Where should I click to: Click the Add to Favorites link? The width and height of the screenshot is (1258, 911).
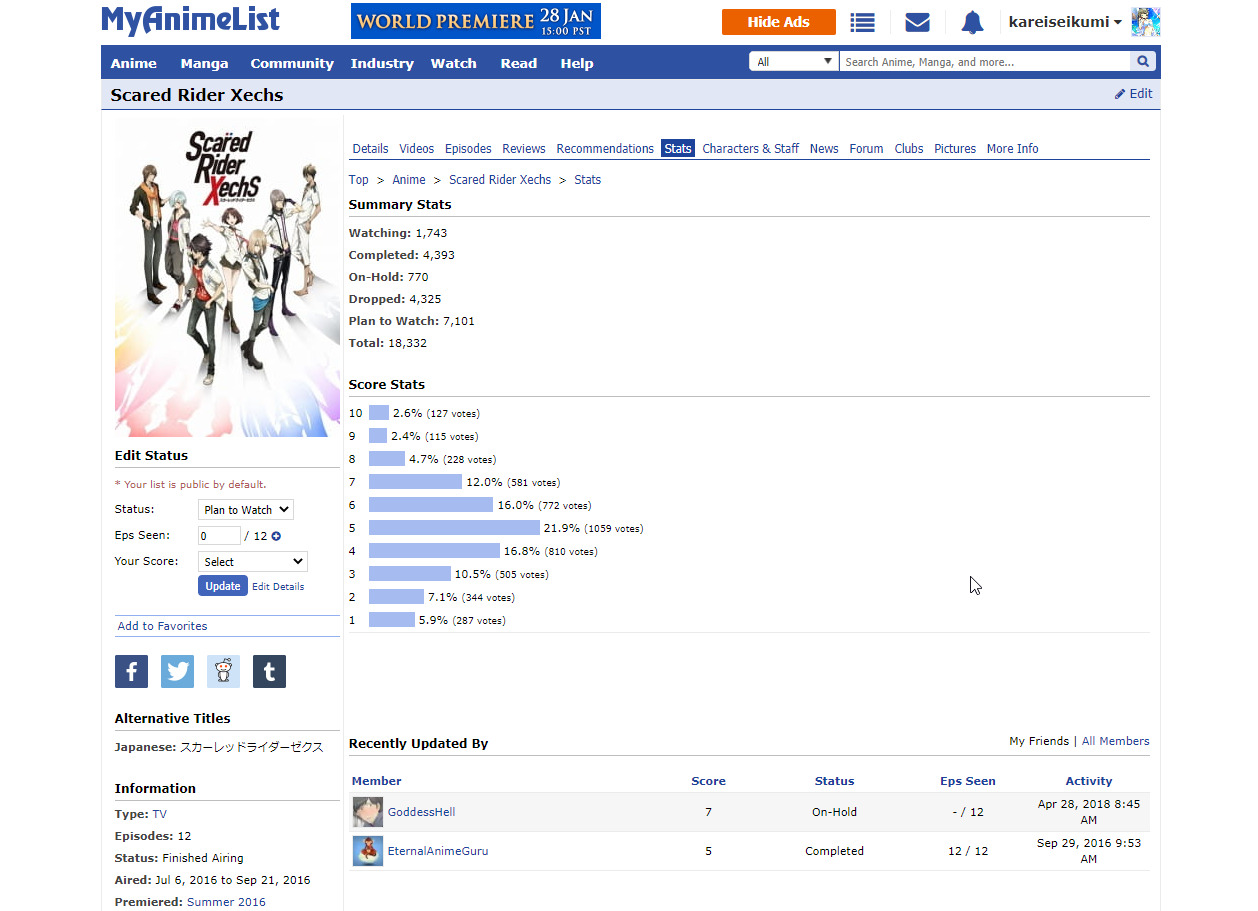coord(163,626)
